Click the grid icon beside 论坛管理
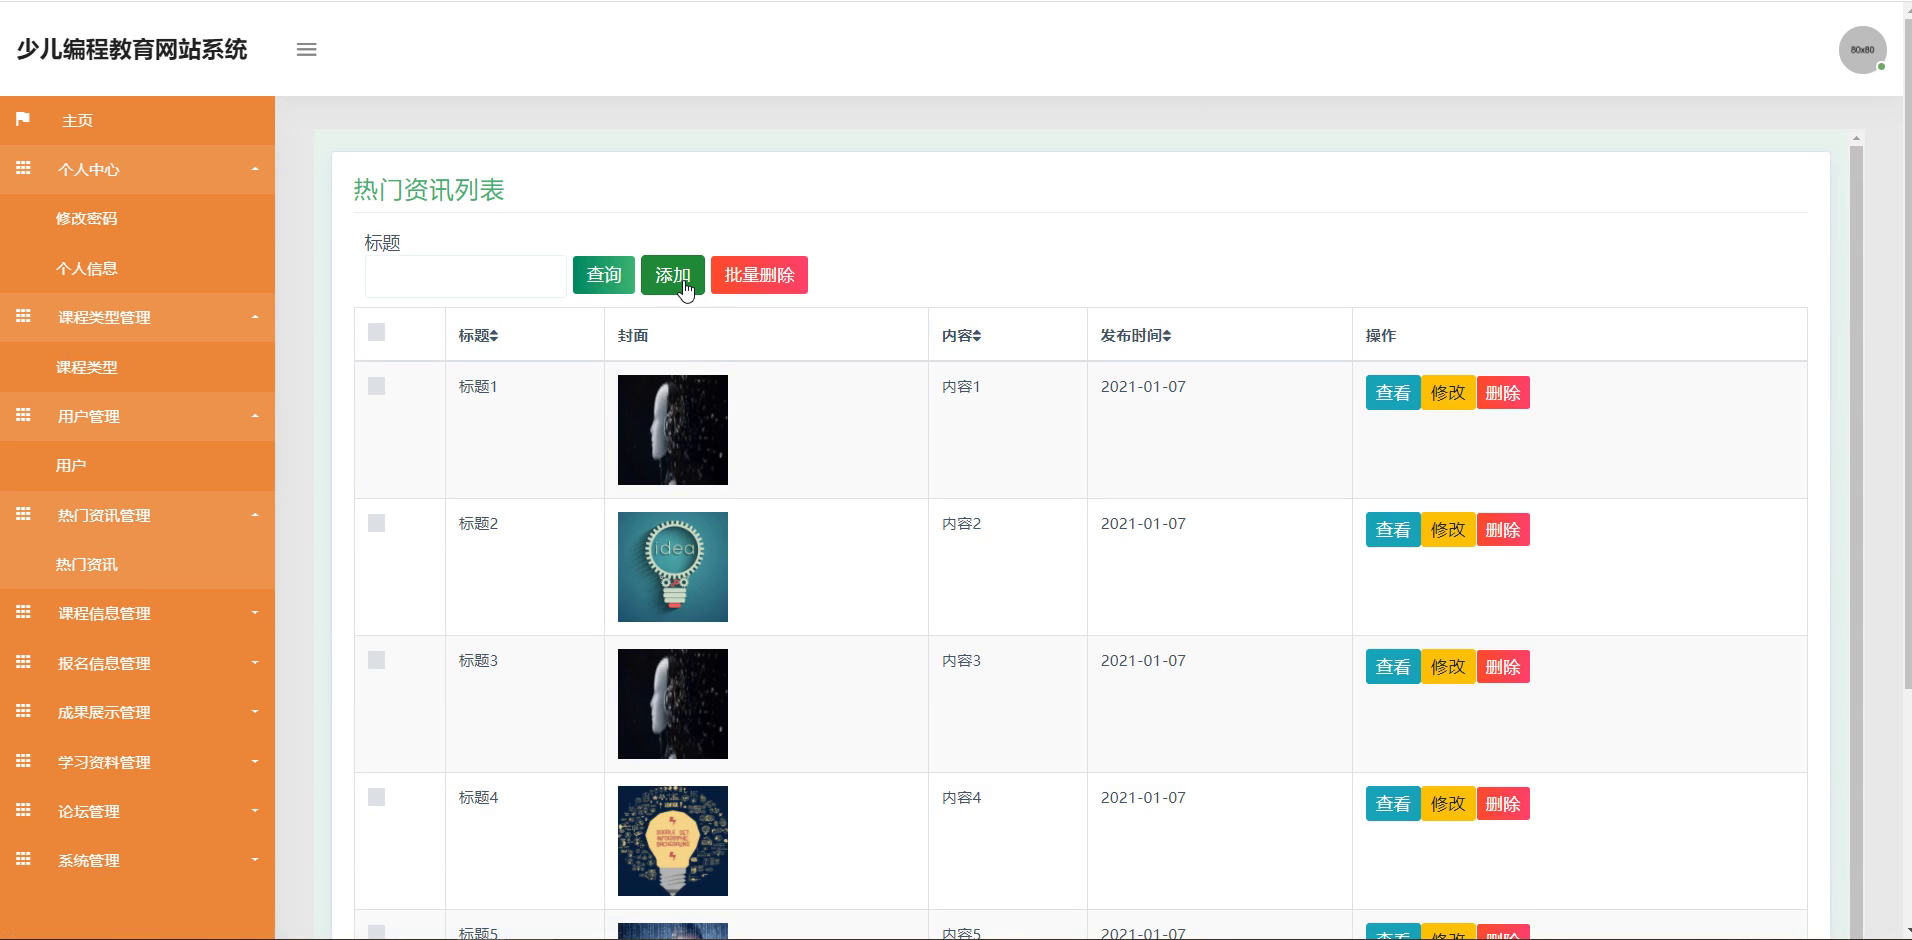Screen dimensions: 1912x940 23,810
